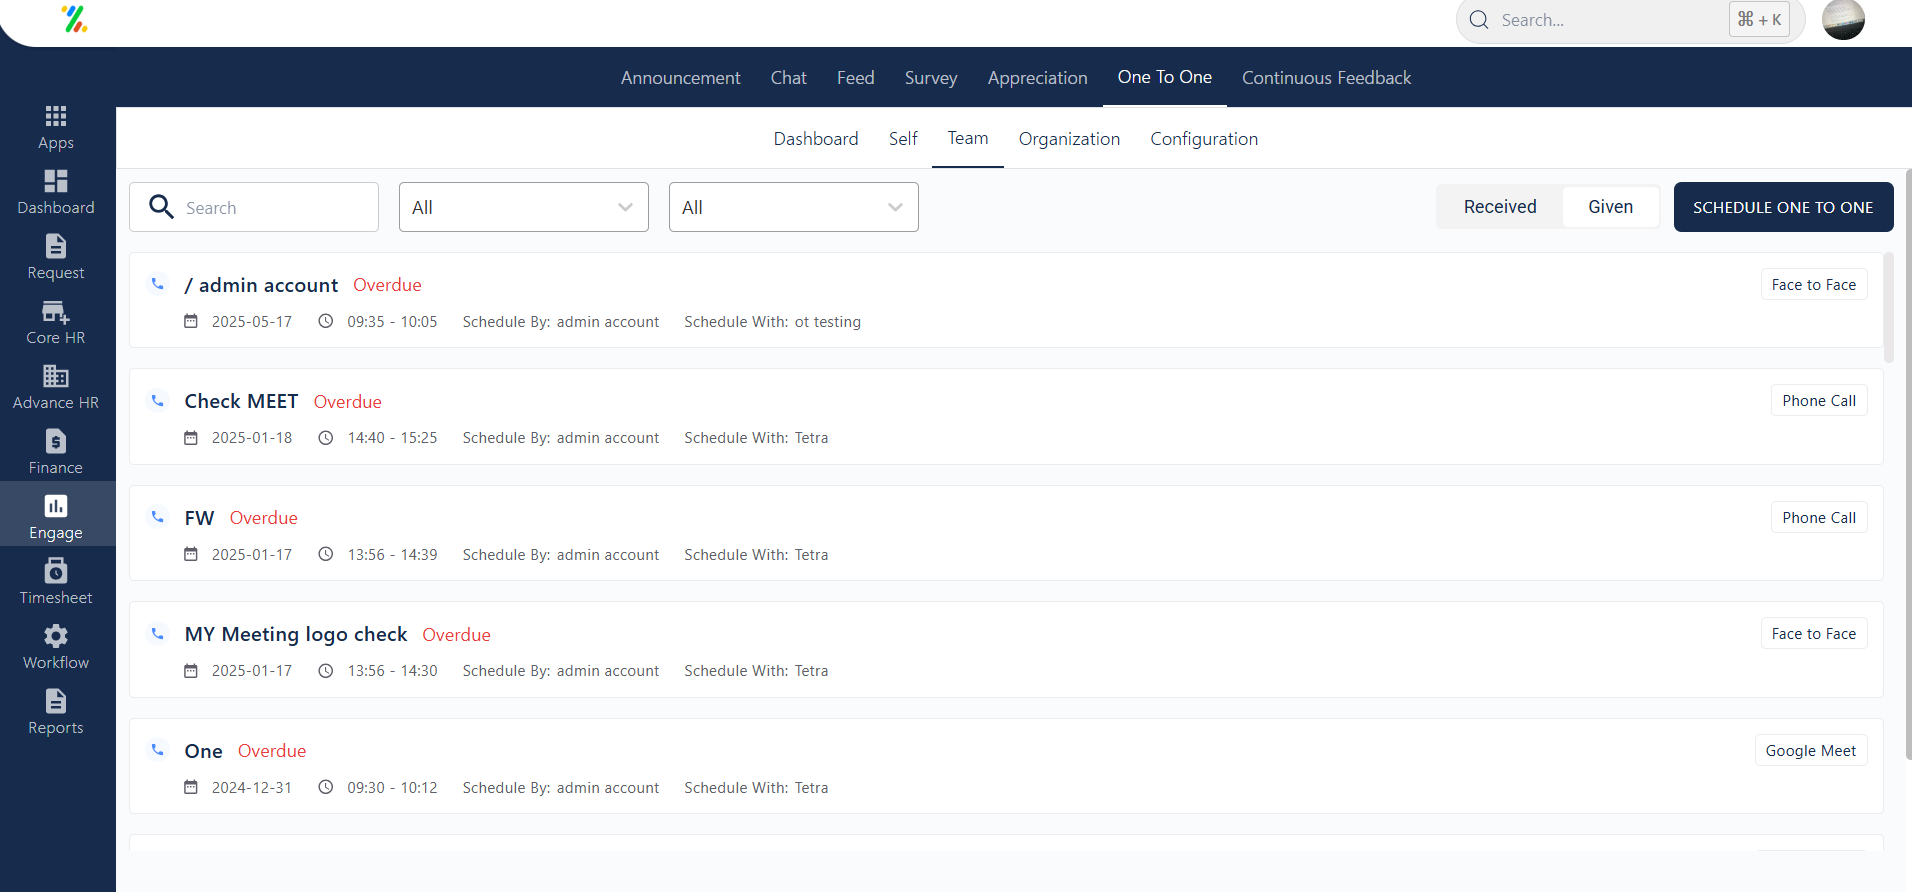Click Face to Face tag on / admin account
The height and width of the screenshot is (892, 1912).
[1814, 285]
